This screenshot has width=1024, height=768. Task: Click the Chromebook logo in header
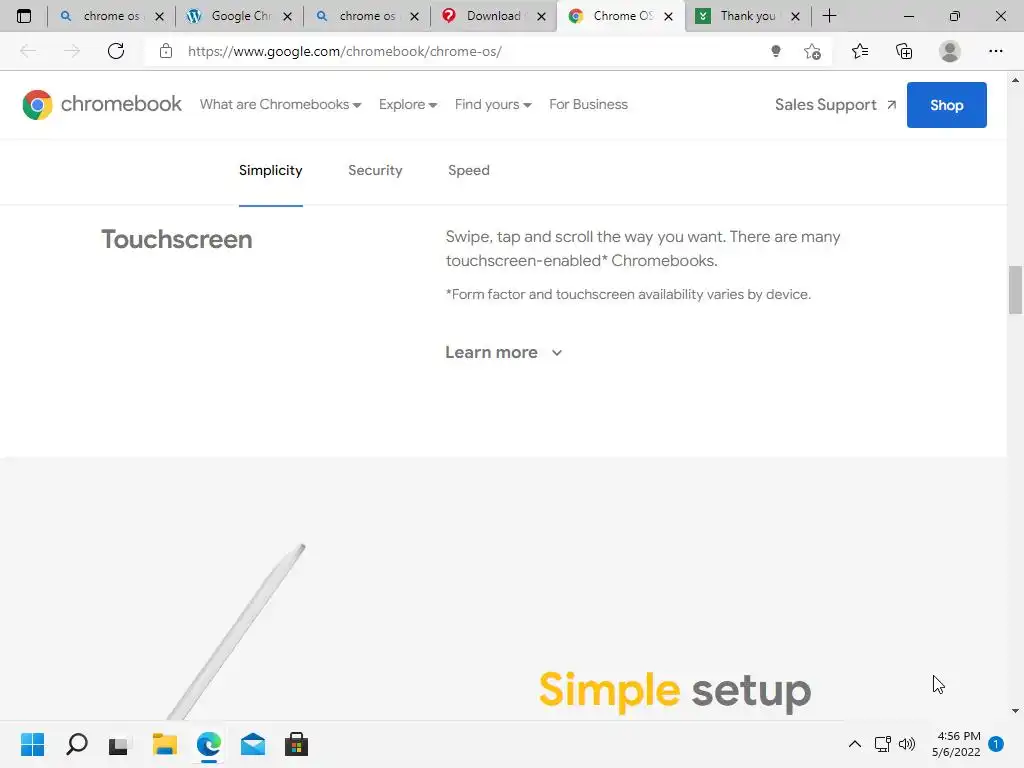tap(102, 104)
